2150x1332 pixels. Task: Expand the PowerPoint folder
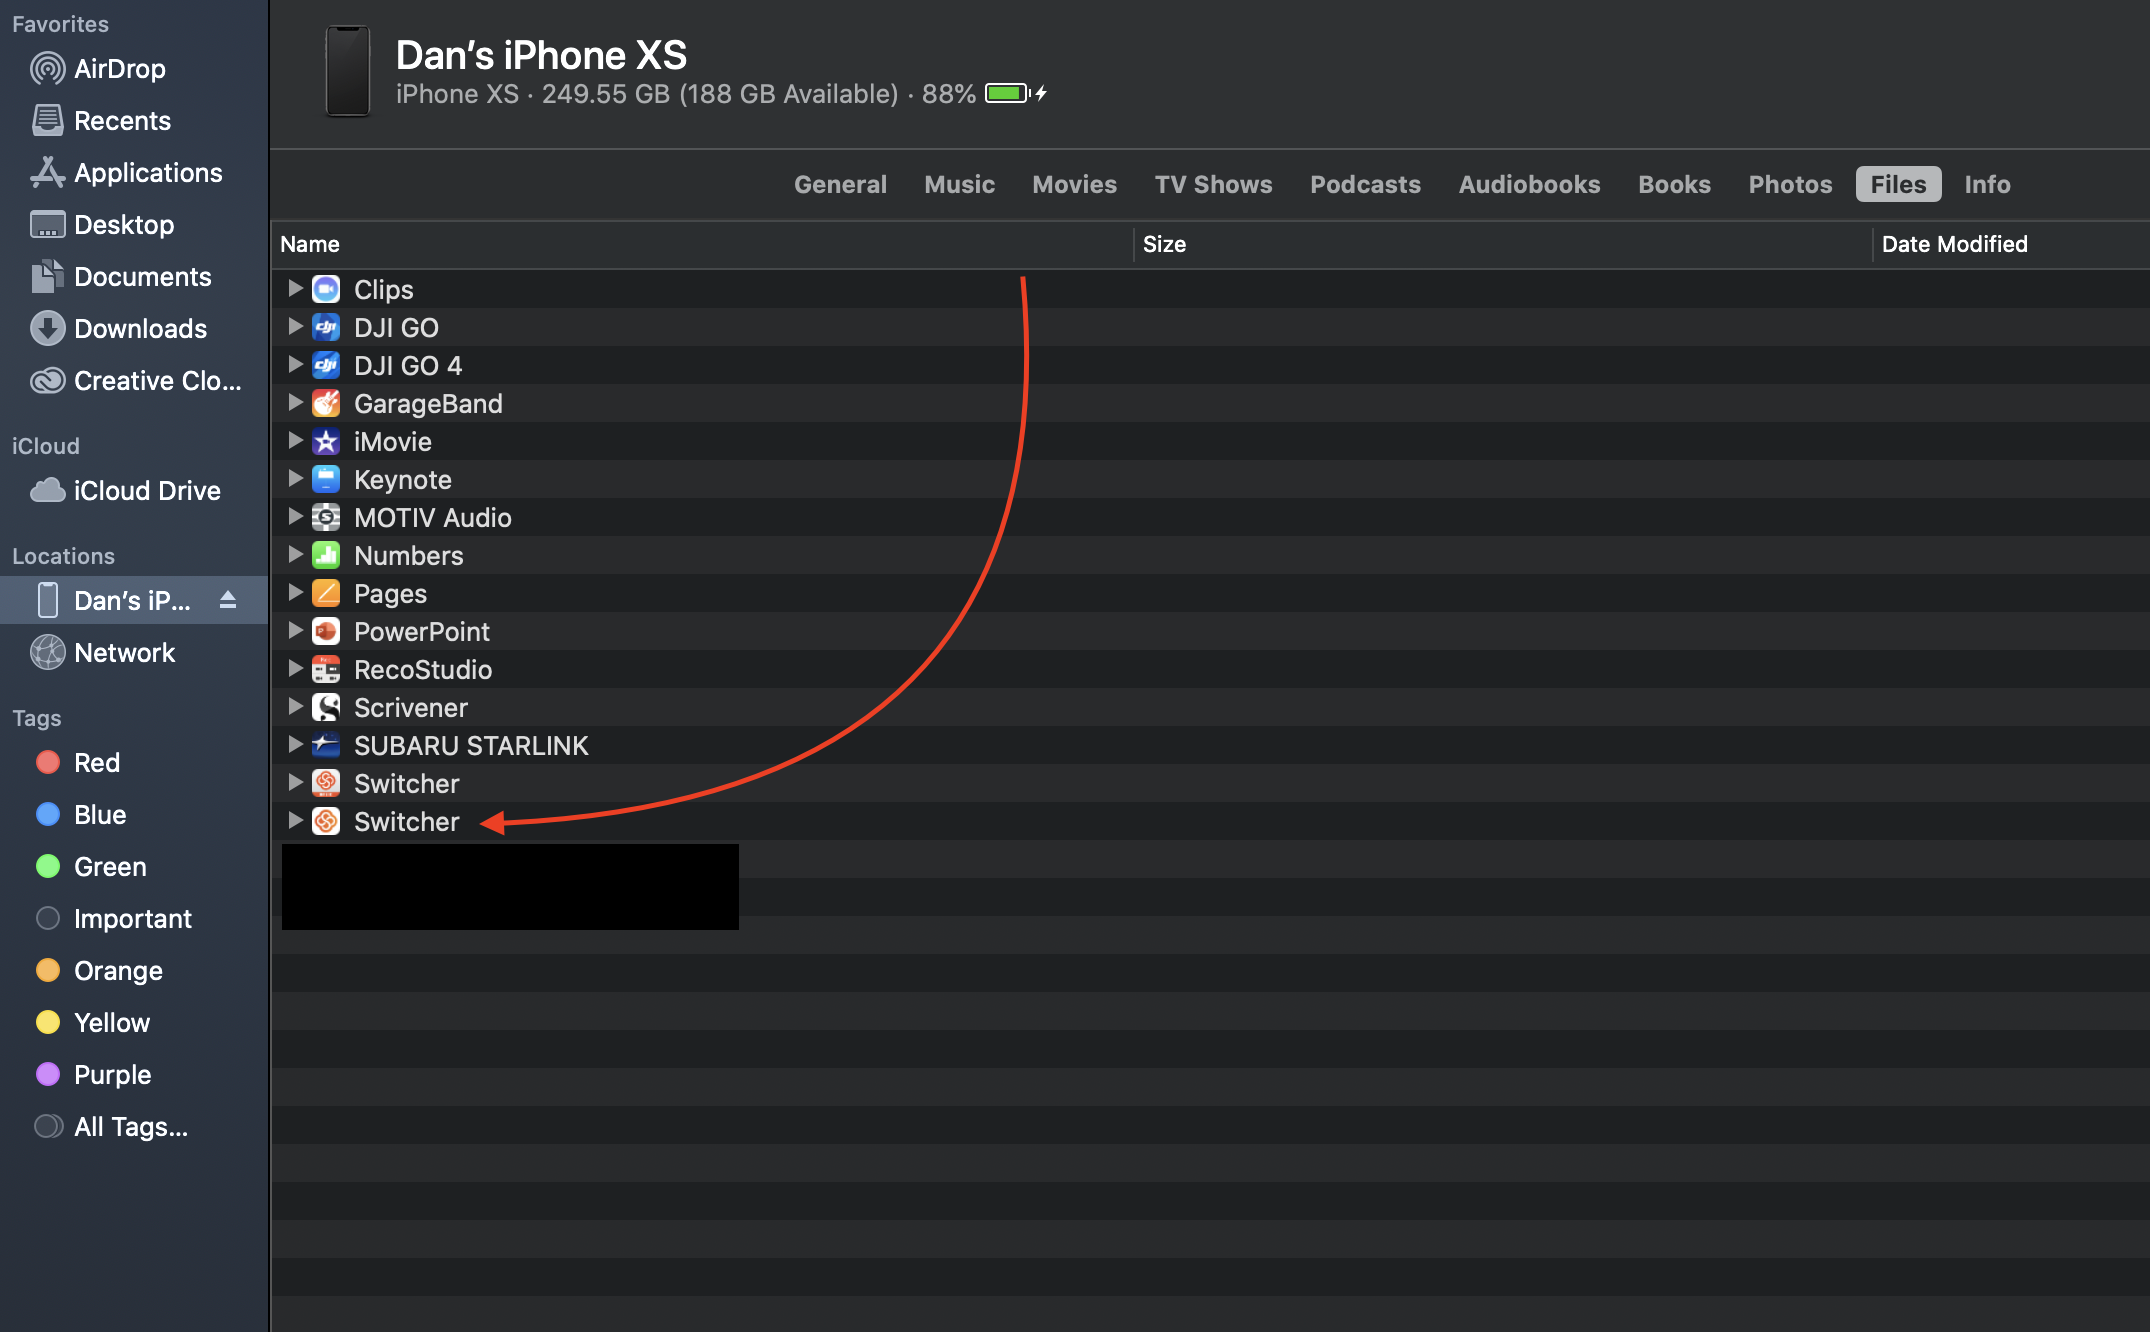click(x=295, y=630)
